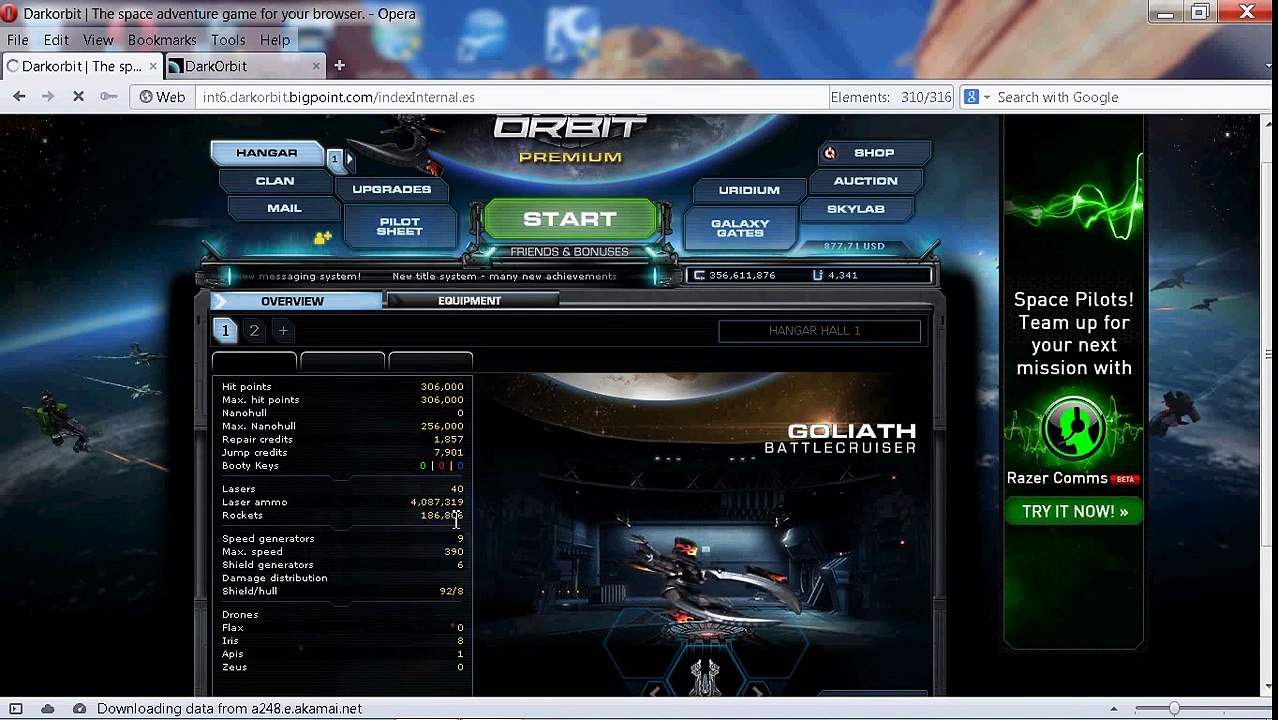Screen dimensions: 1278x720
Task: Click the yellow invite friend icon
Action: (x=322, y=238)
